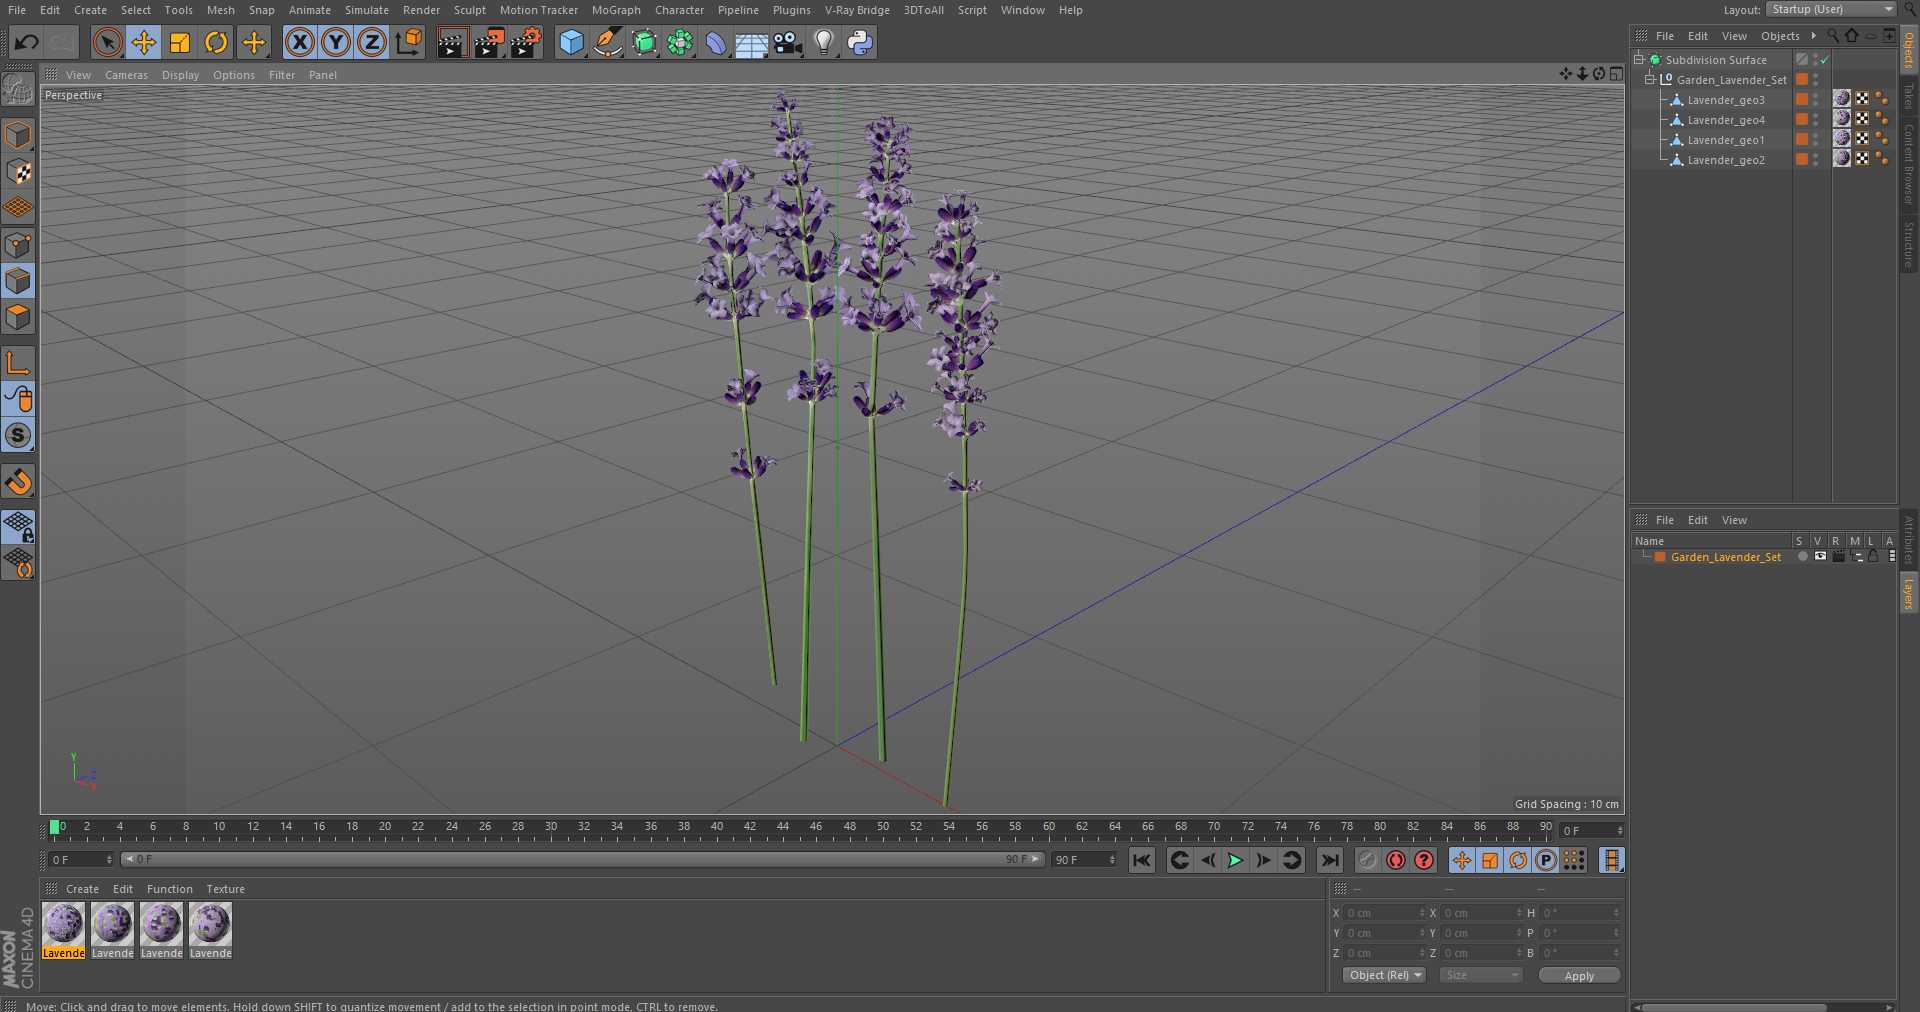Click the timeline preview range slider
Screen dimensions: 1920x1012
click(x=583, y=859)
